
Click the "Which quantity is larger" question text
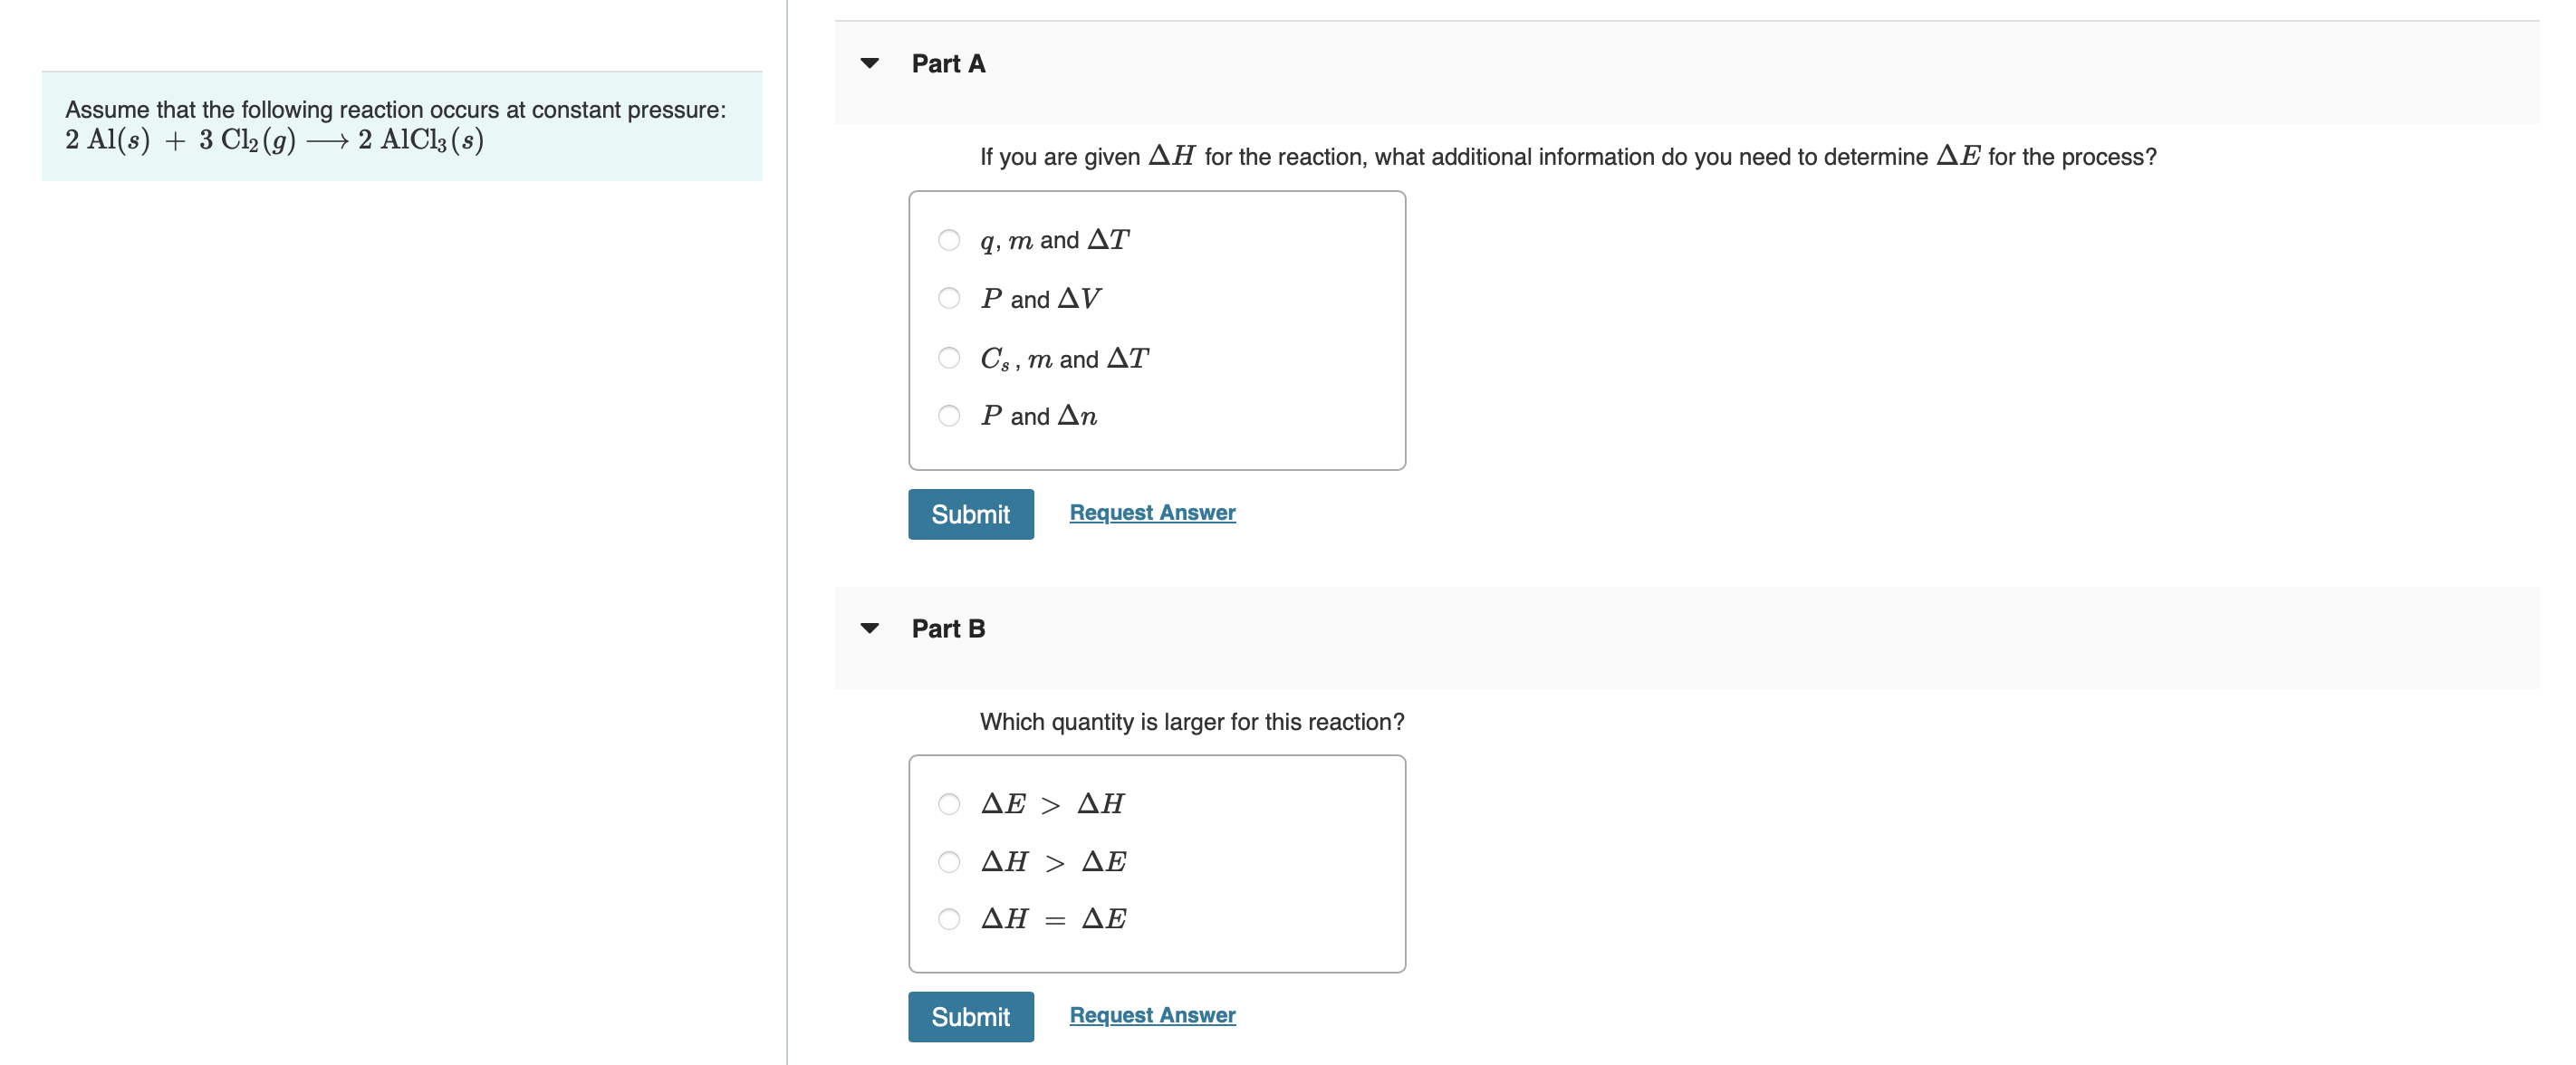pyautogui.click(x=1192, y=722)
